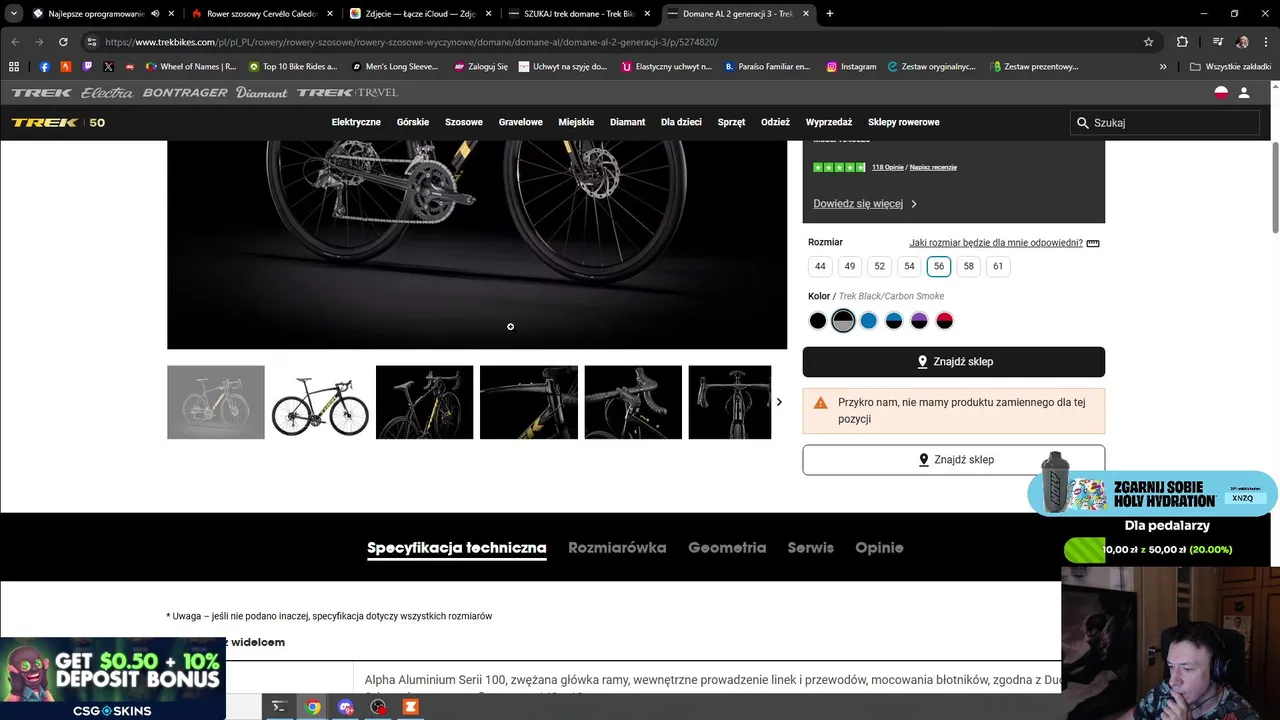Viewport: 1280px width, 720px height.
Task: Select frame size 56
Action: [938, 266]
